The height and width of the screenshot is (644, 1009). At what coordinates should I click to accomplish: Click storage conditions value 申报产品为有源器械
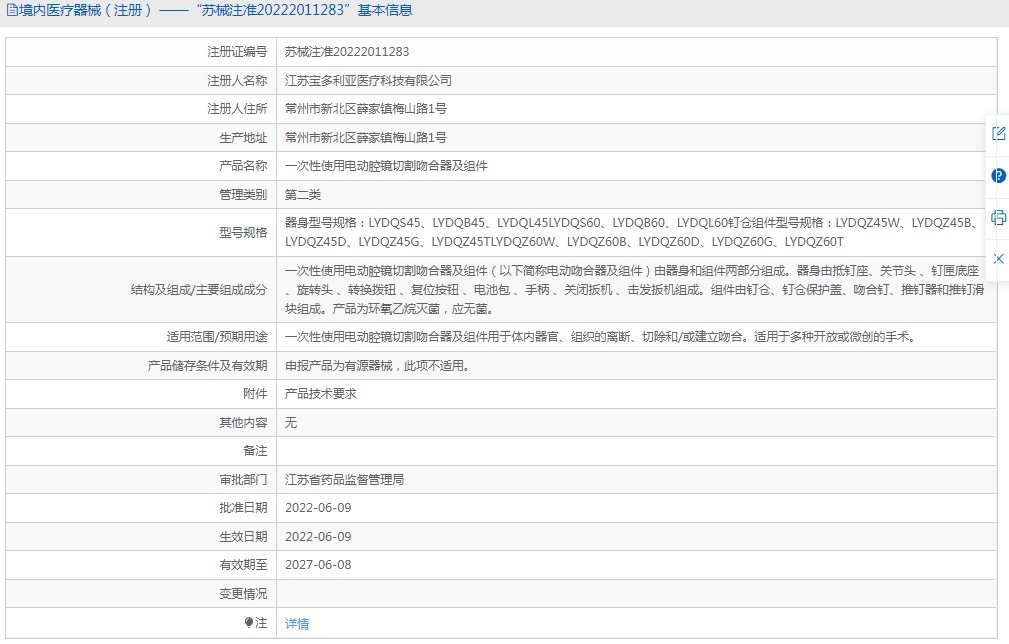pos(377,365)
